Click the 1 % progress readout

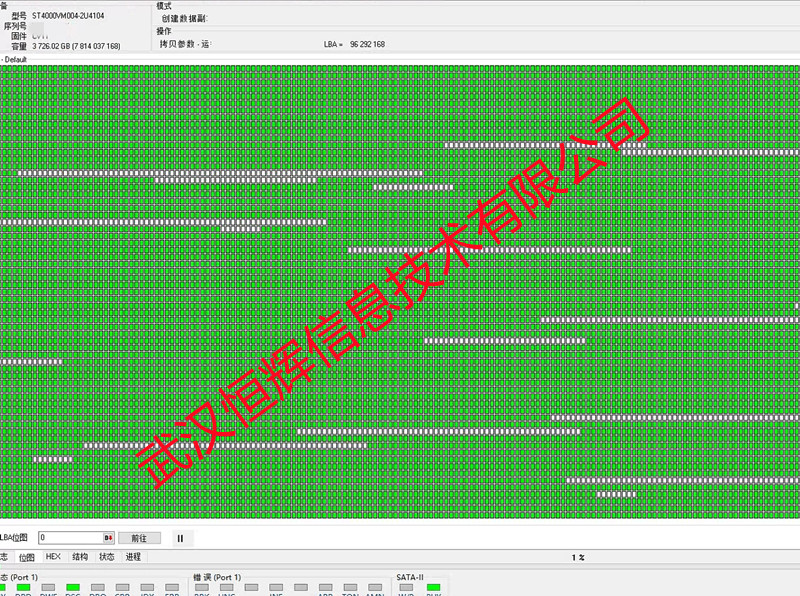(x=578, y=558)
